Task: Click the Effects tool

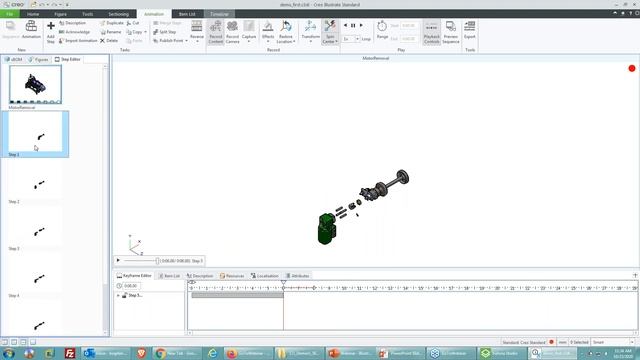Action: pyautogui.click(x=268, y=32)
